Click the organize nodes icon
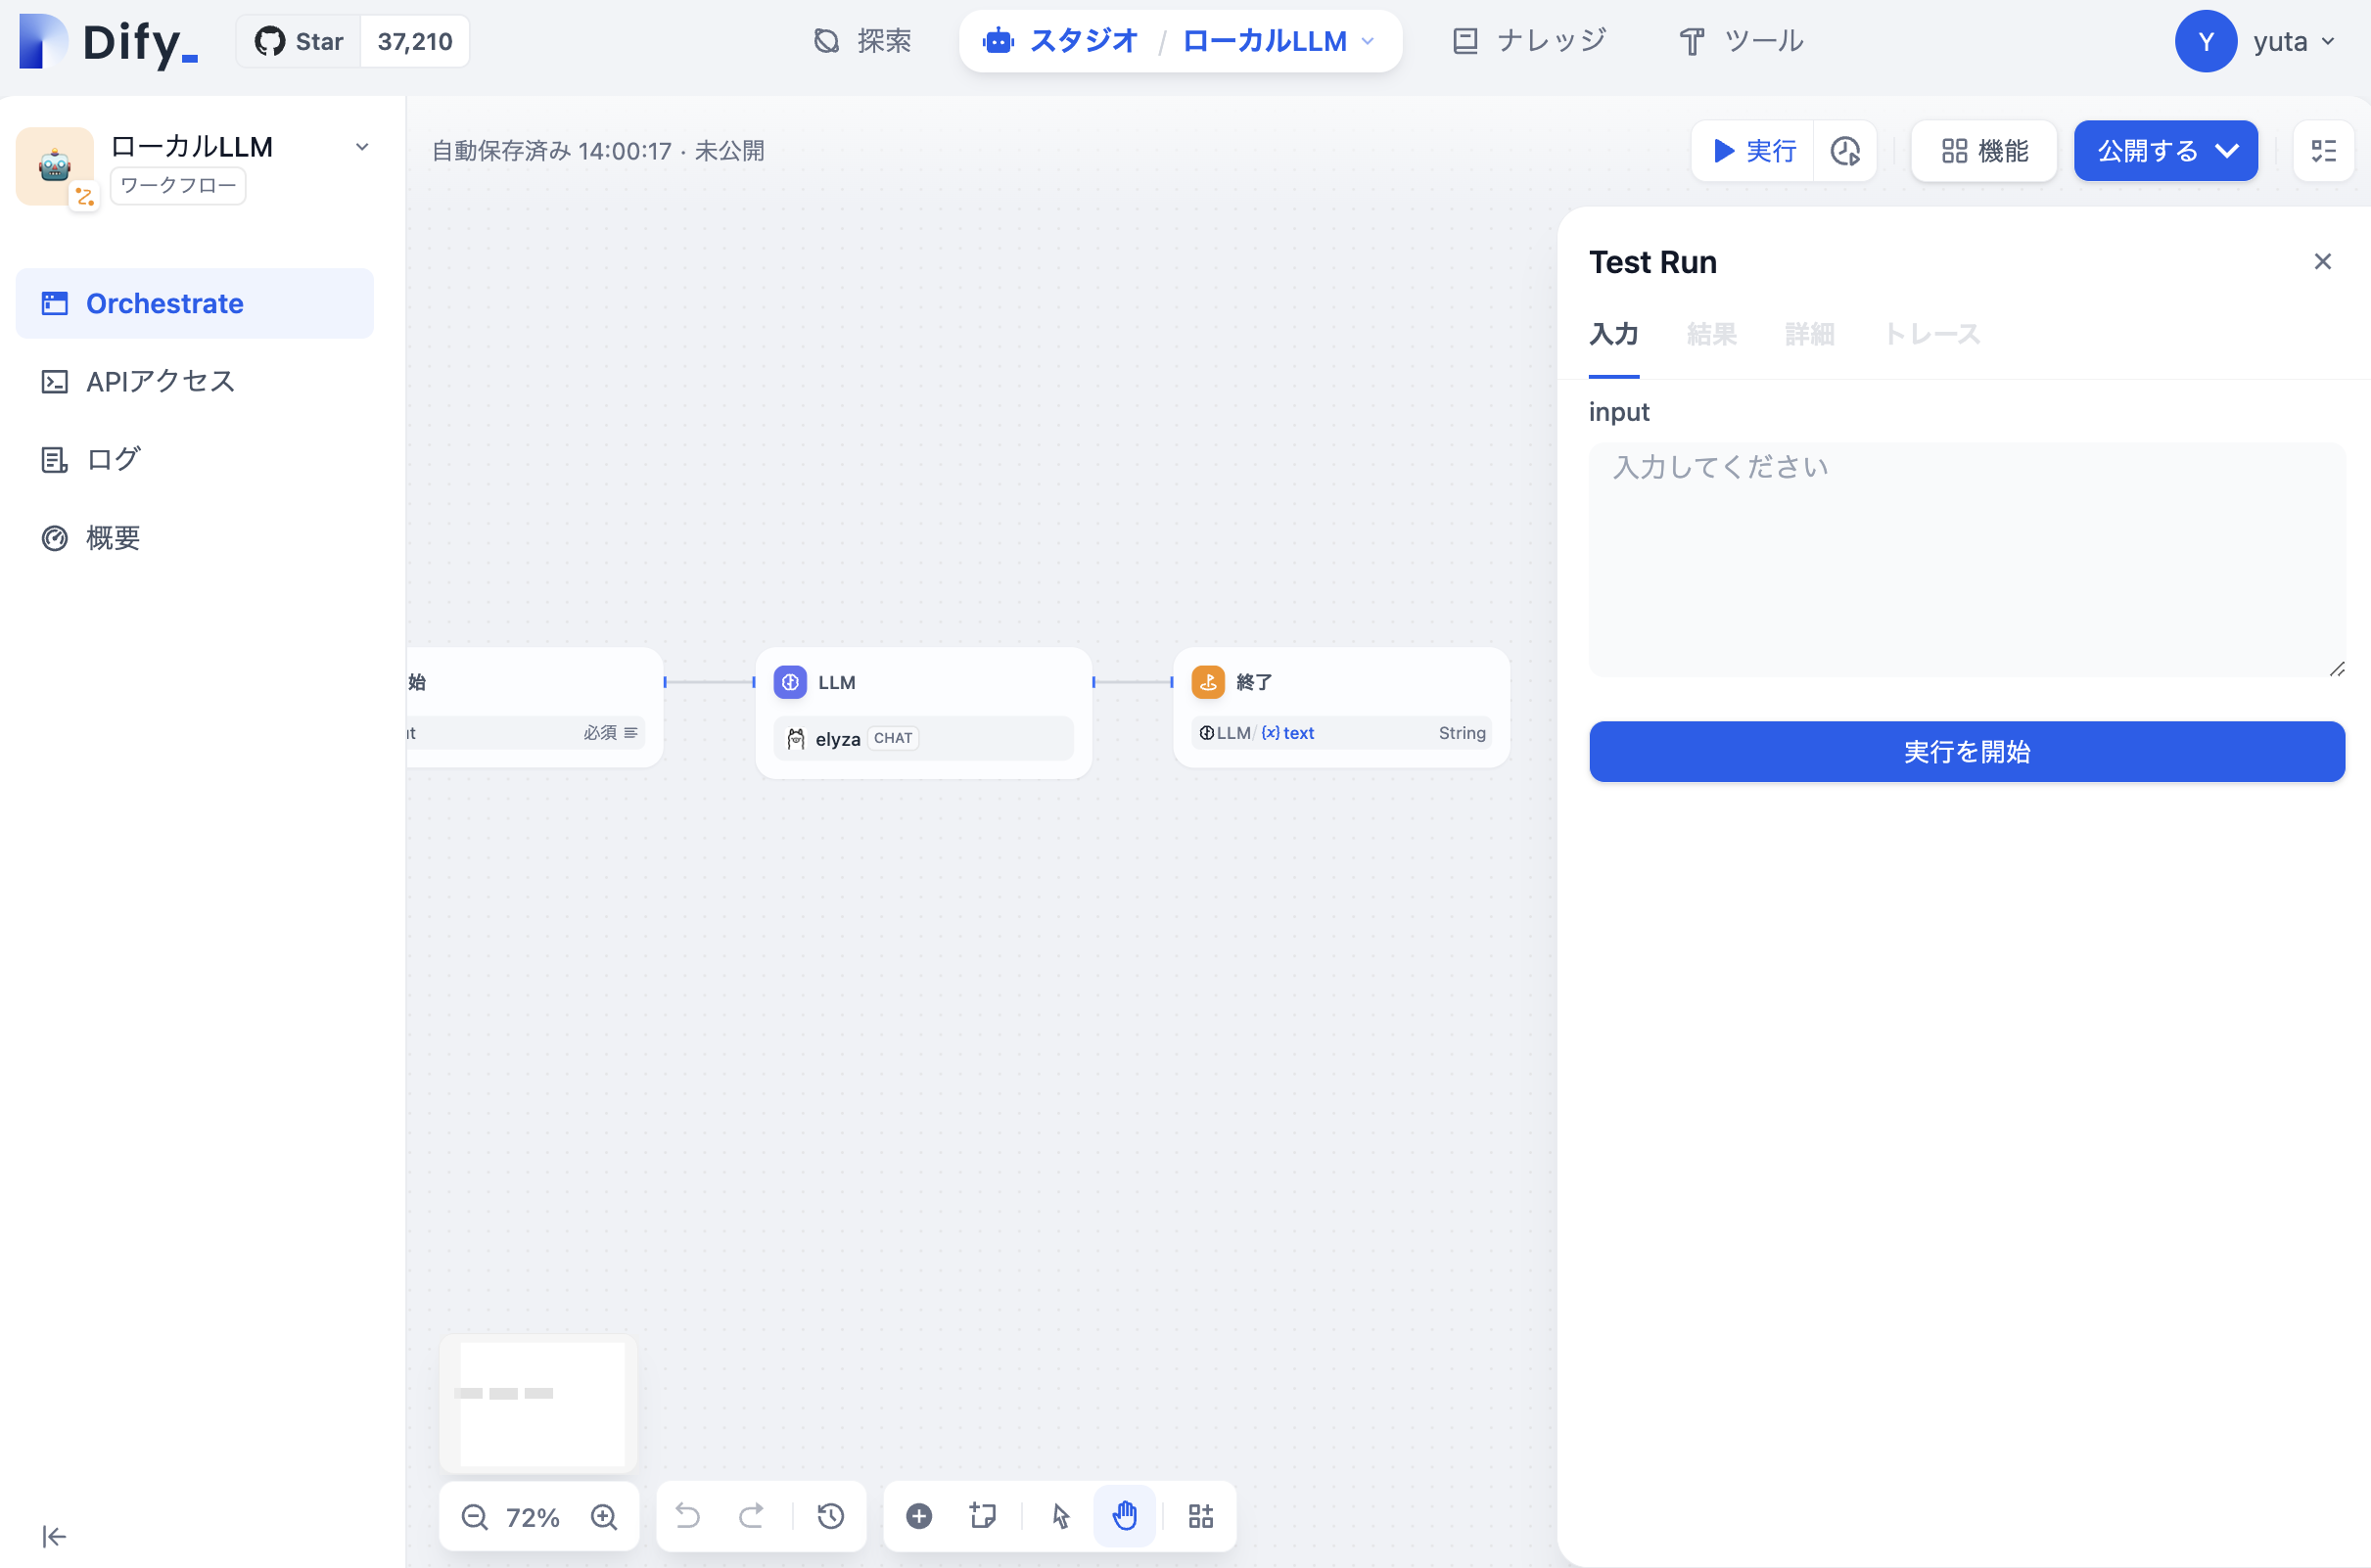2371x1568 pixels. pos(1201,1516)
